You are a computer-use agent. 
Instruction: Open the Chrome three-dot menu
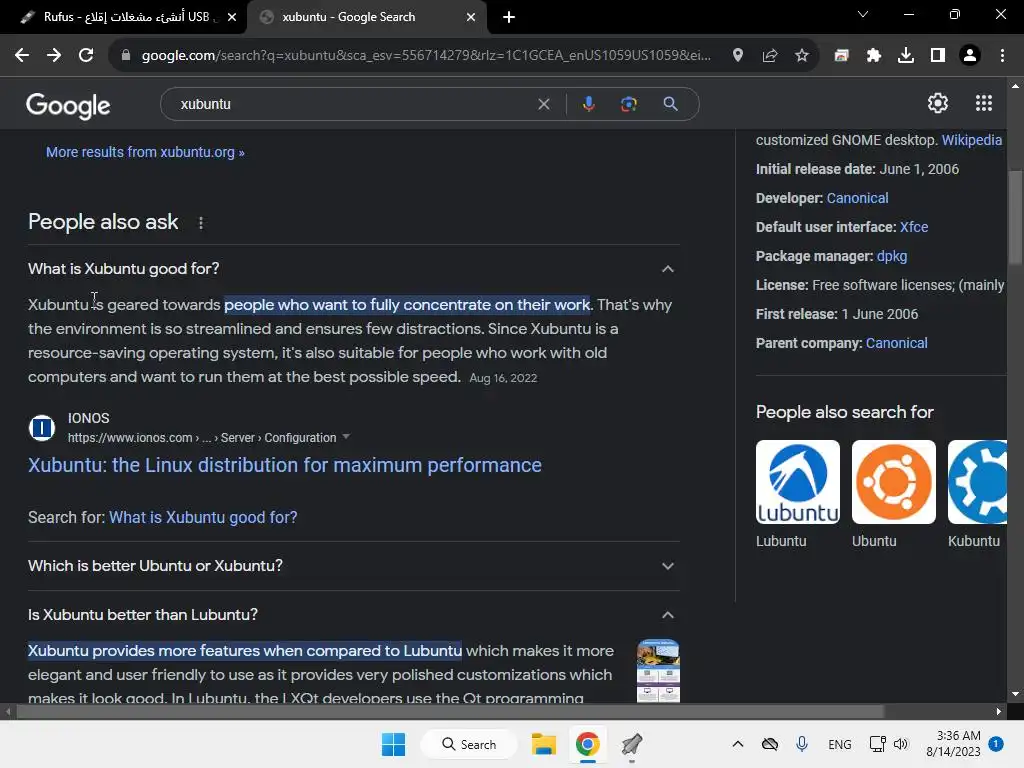1002,56
